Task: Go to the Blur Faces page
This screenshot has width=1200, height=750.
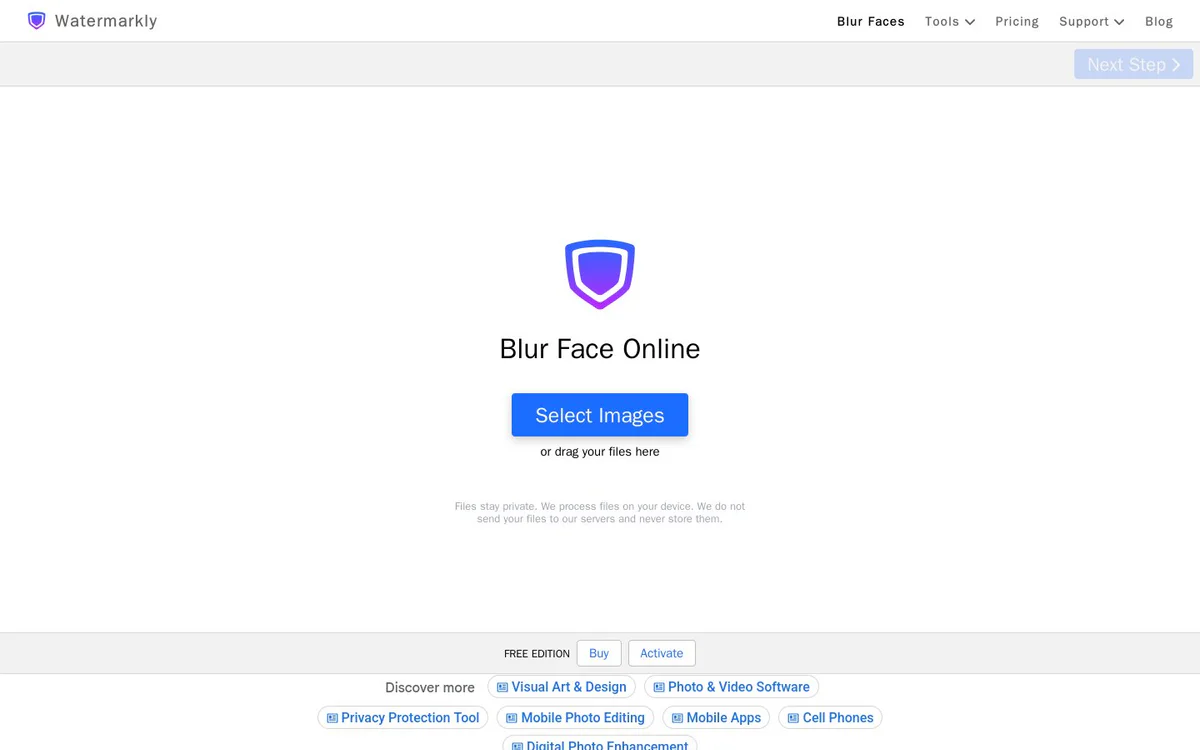Action: point(871,21)
